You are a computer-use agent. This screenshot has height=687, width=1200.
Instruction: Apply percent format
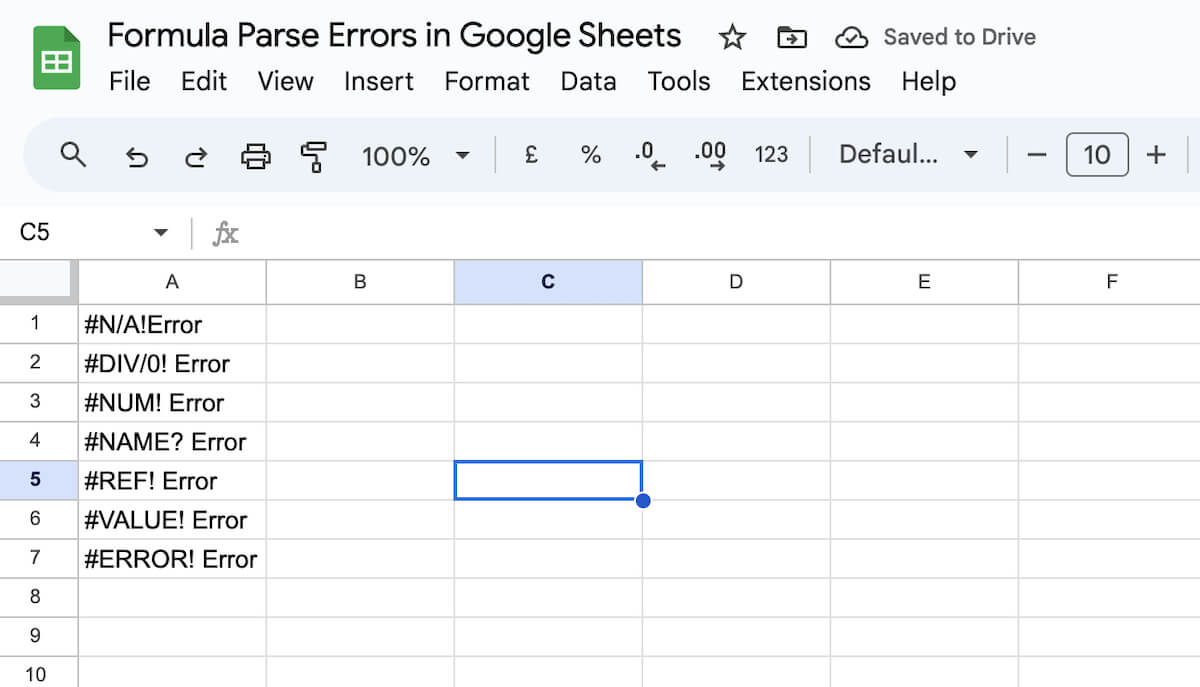tap(591, 155)
